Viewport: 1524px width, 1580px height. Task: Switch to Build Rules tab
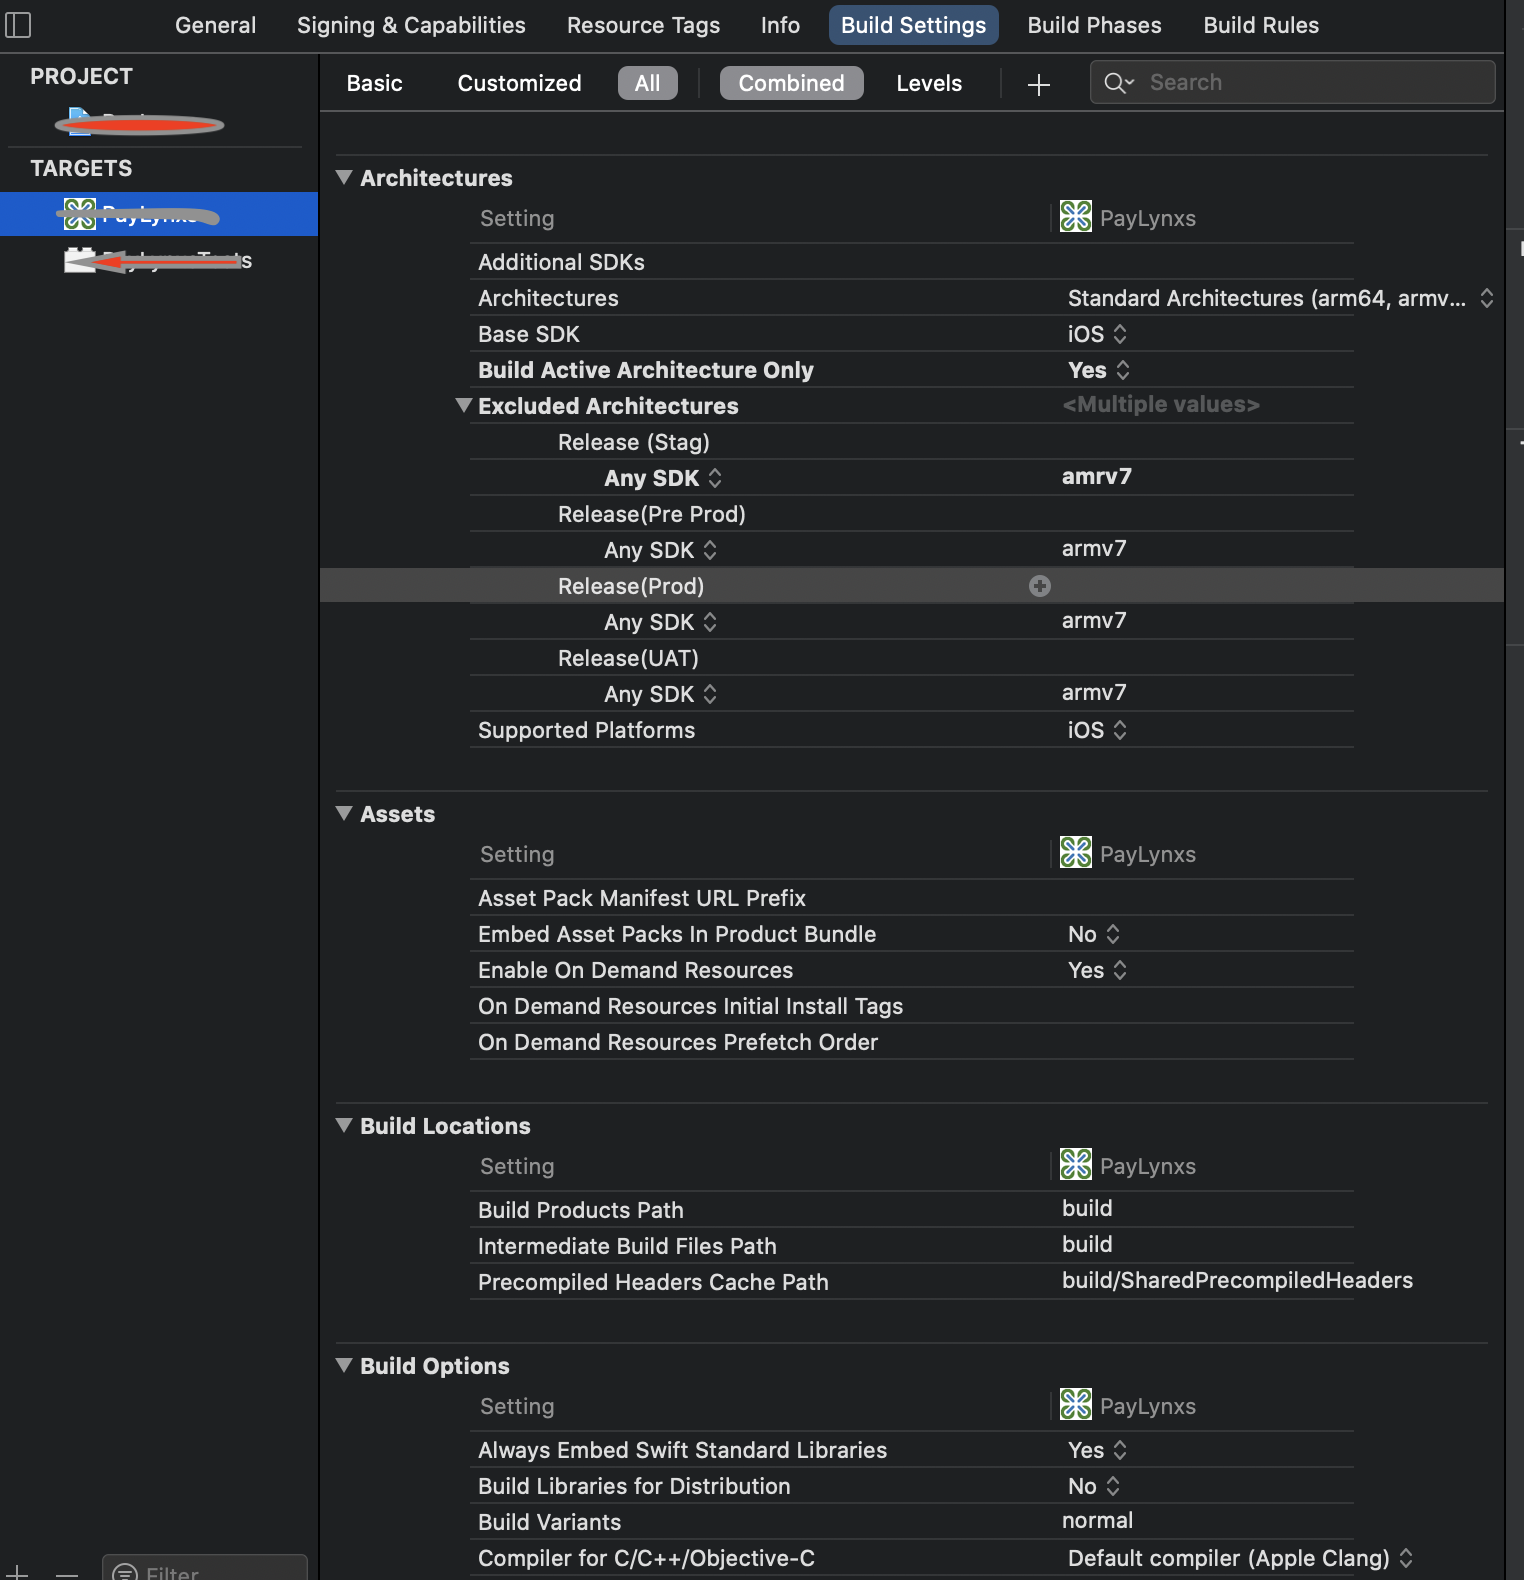(x=1261, y=25)
